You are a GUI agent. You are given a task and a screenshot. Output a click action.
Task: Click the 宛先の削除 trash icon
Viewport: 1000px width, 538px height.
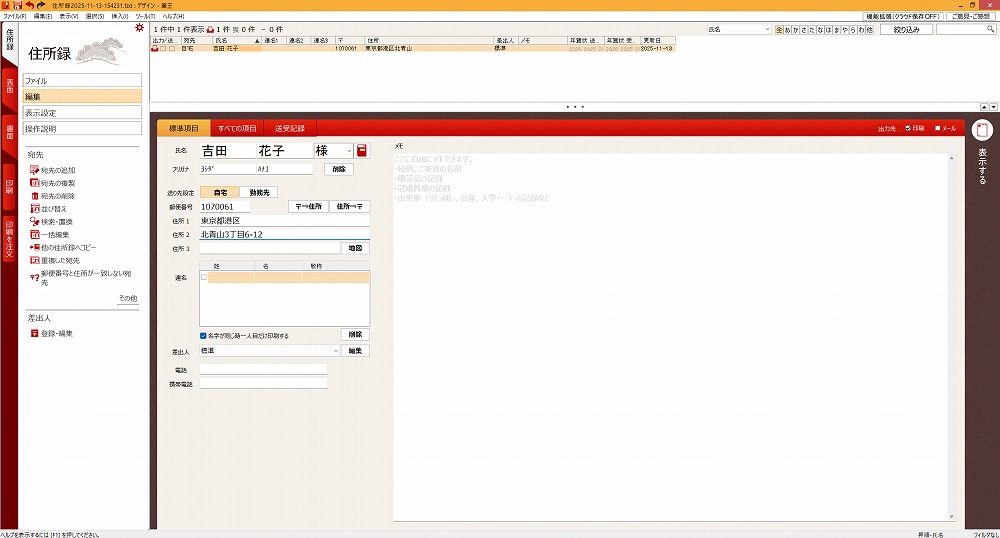tap(34, 196)
